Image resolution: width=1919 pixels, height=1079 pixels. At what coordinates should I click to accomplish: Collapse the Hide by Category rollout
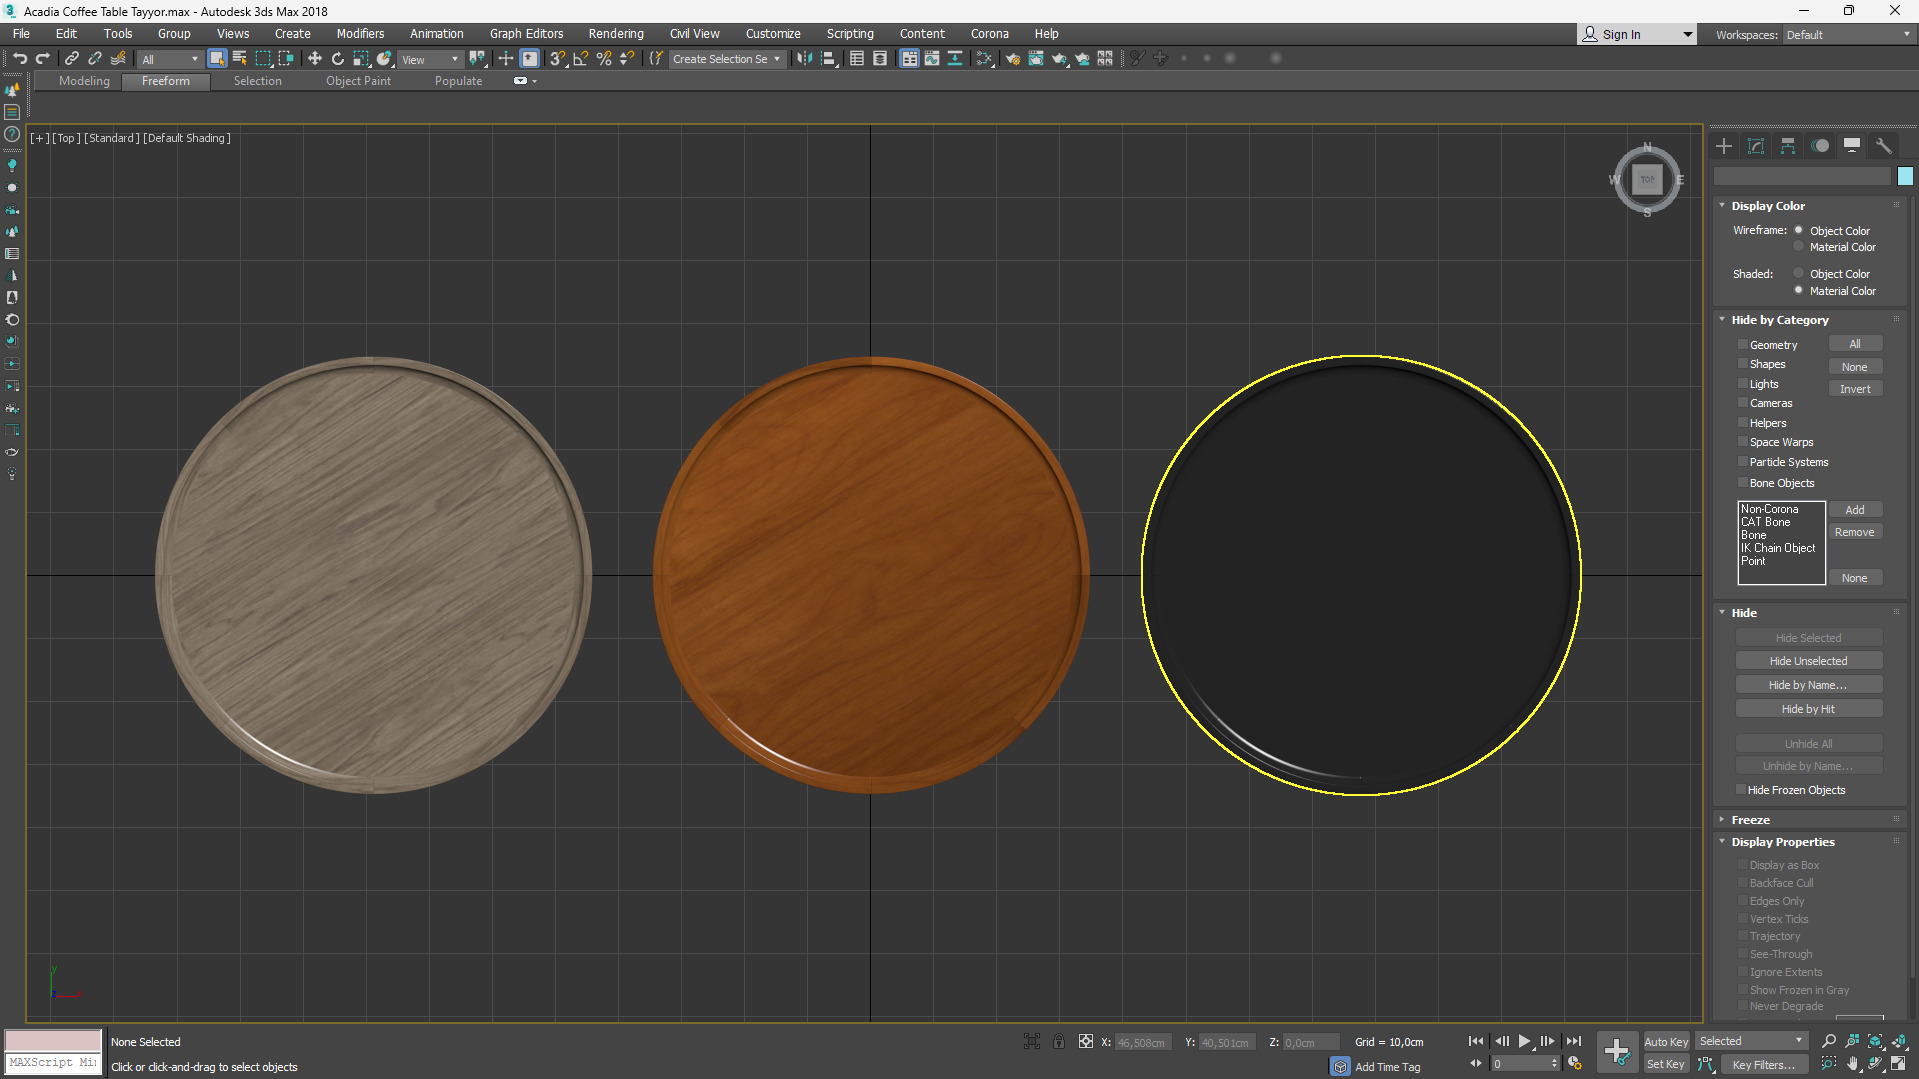click(x=1780, y=320)
